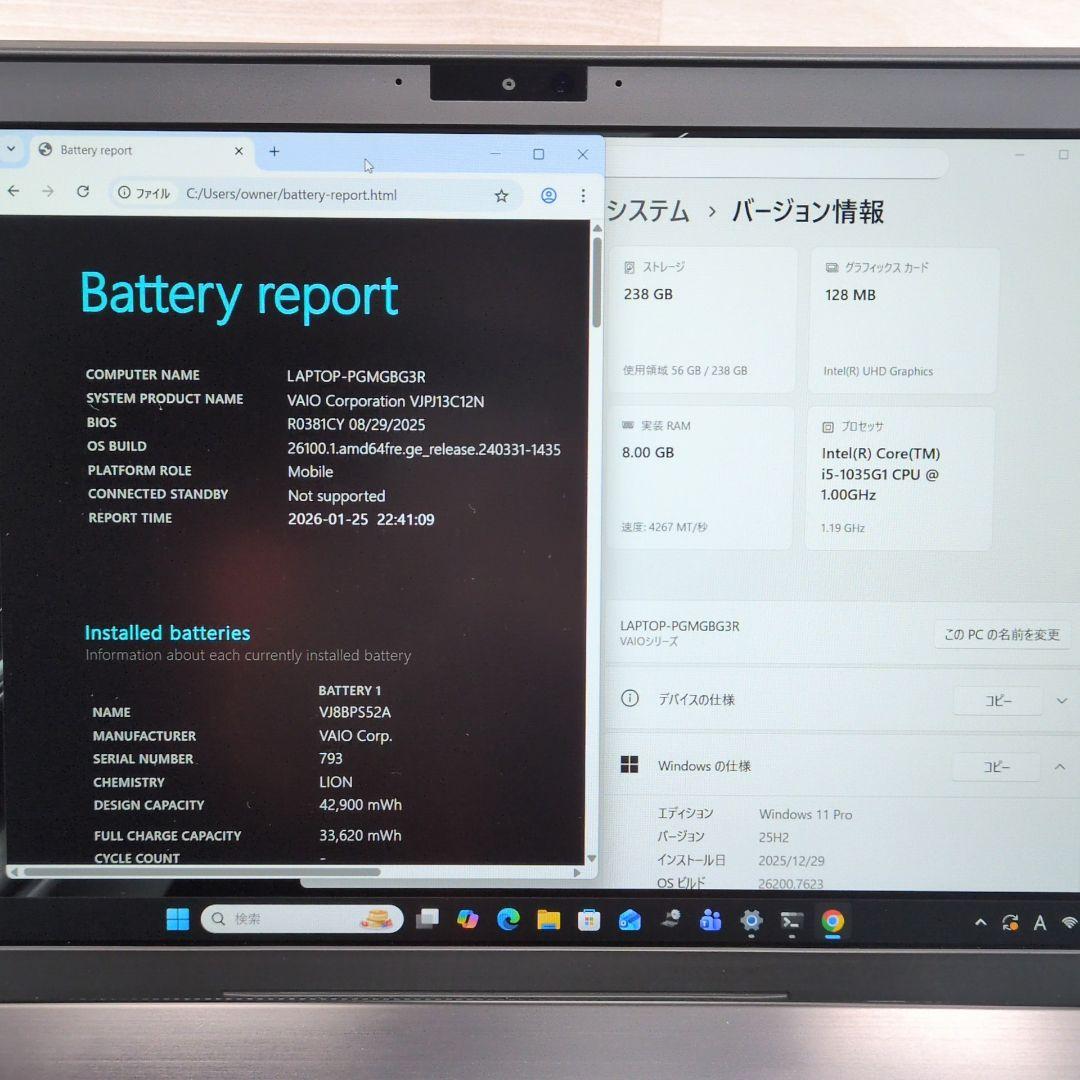Click the Chrome icon in the taskbar

(833, 919)
